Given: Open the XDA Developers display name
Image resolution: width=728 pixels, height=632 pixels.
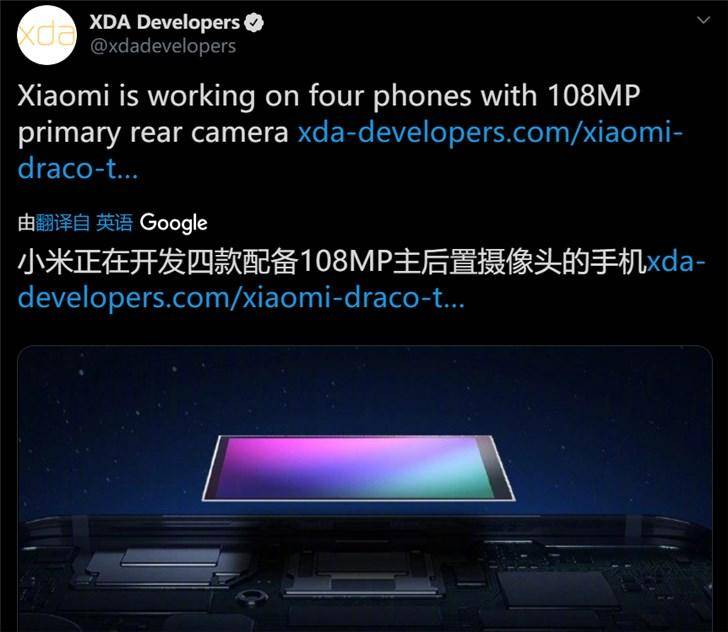Looking at the screenshot, I should 164,22.
